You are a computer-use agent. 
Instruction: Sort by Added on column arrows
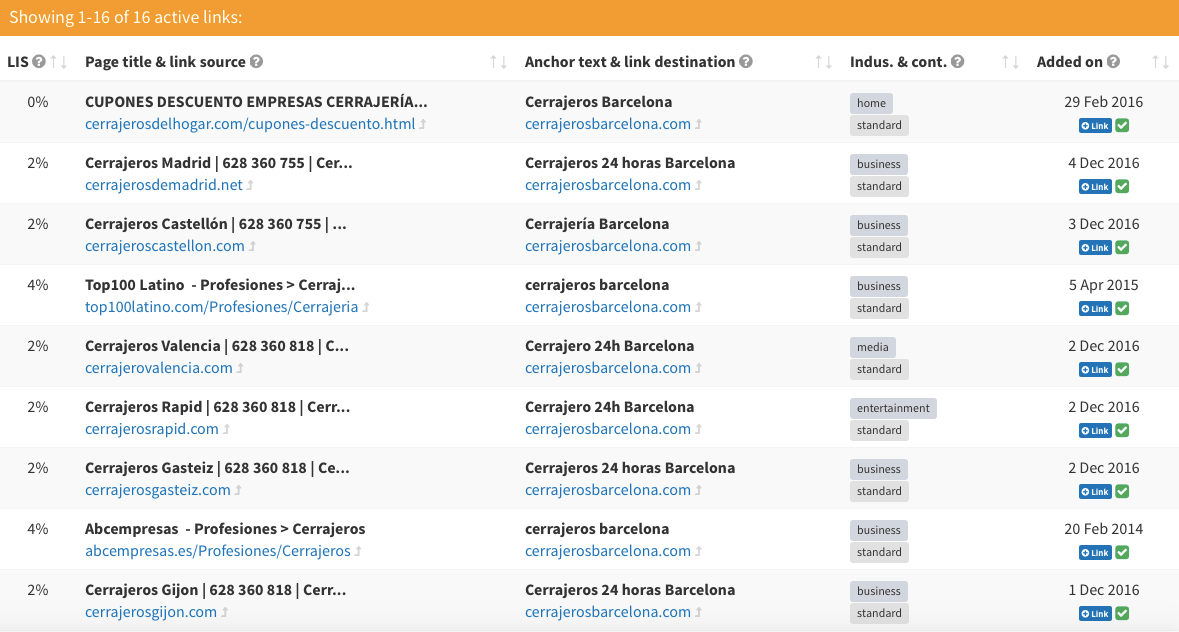point(1160,62)
